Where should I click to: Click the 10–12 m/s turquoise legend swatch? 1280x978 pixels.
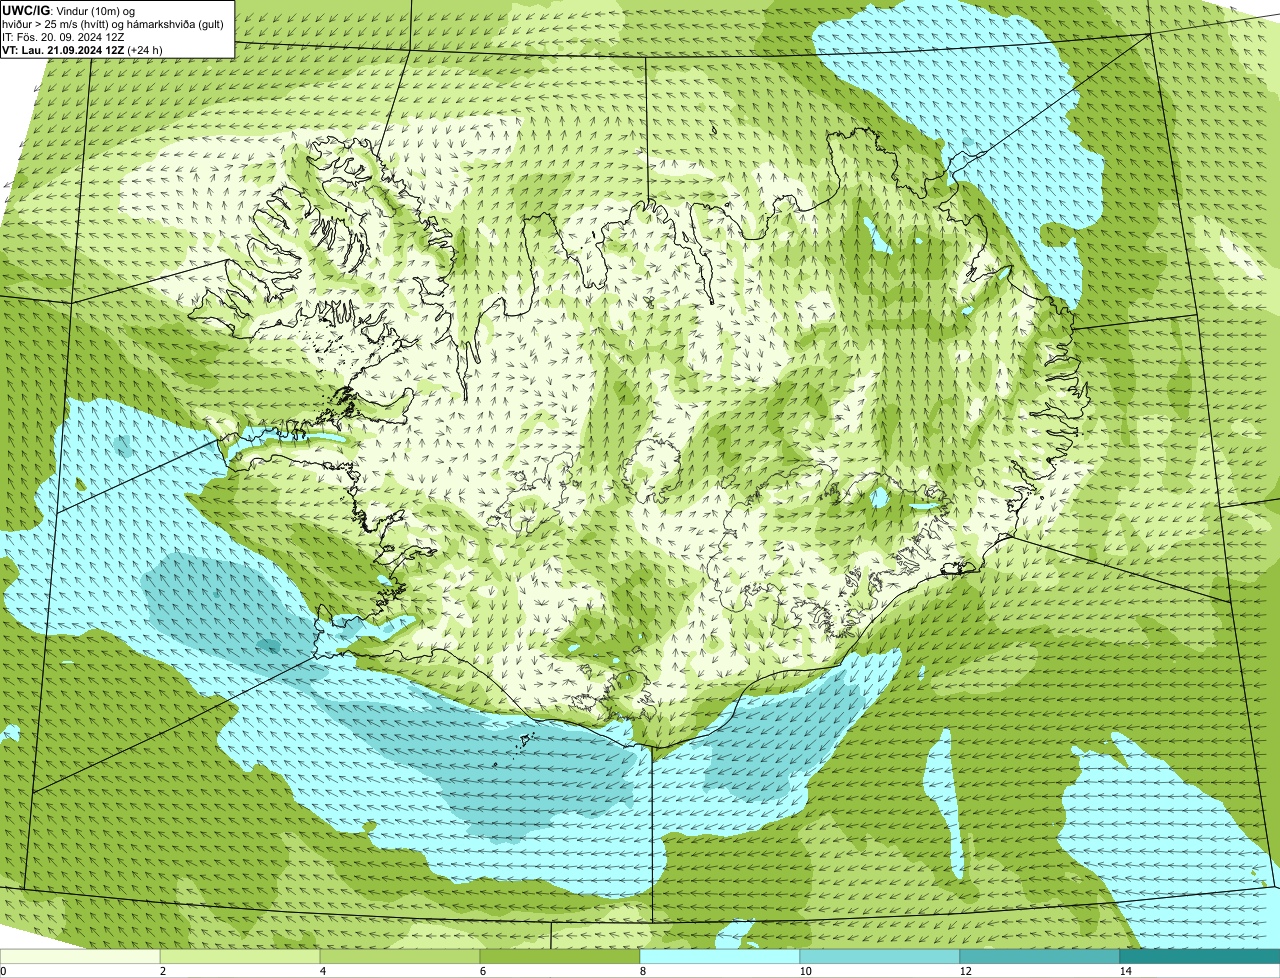pos(880,956)
